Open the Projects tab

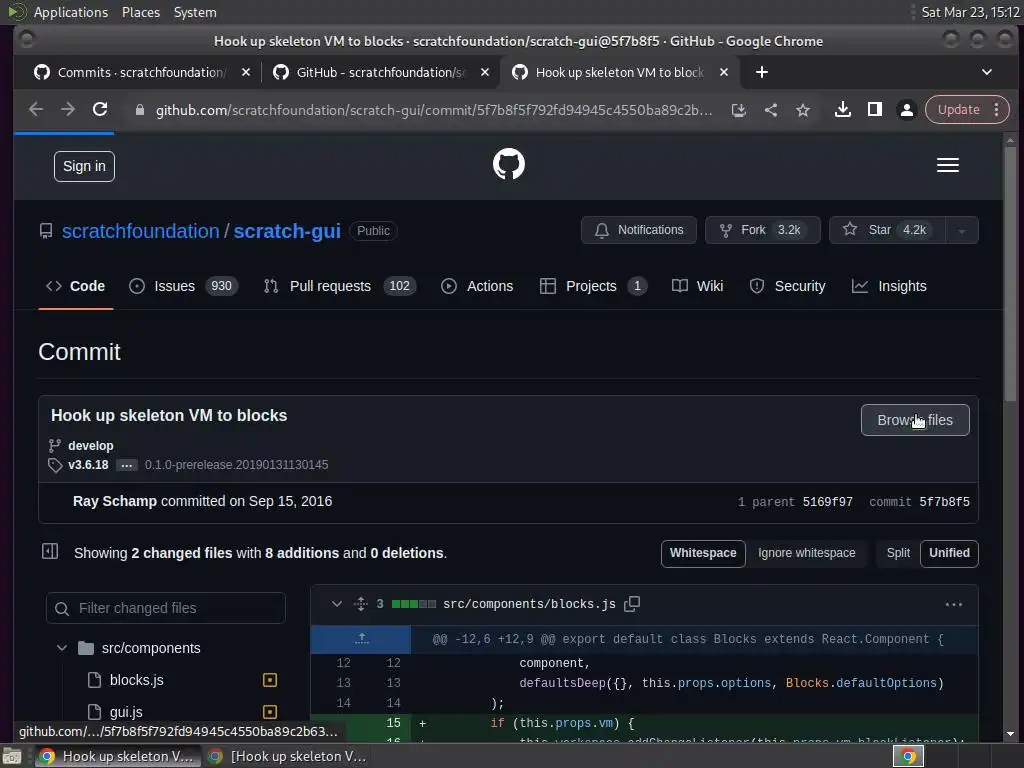coord(593,286)
